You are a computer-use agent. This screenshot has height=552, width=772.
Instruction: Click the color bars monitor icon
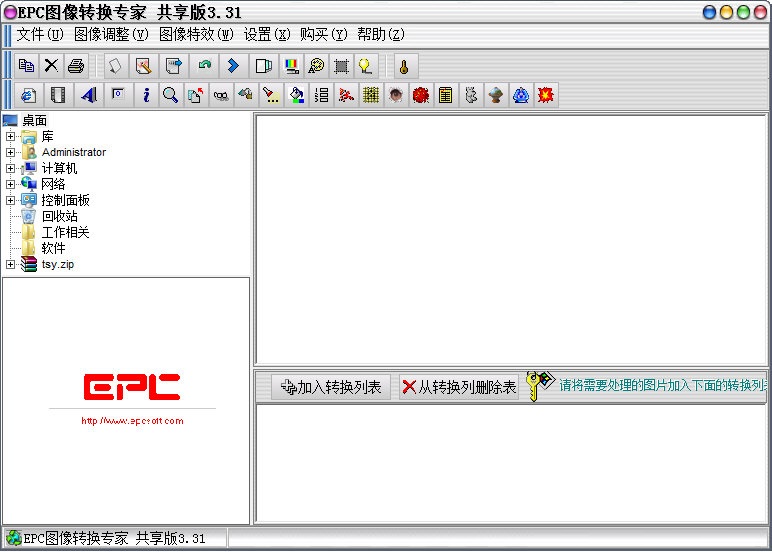click(x=291, y=65)
